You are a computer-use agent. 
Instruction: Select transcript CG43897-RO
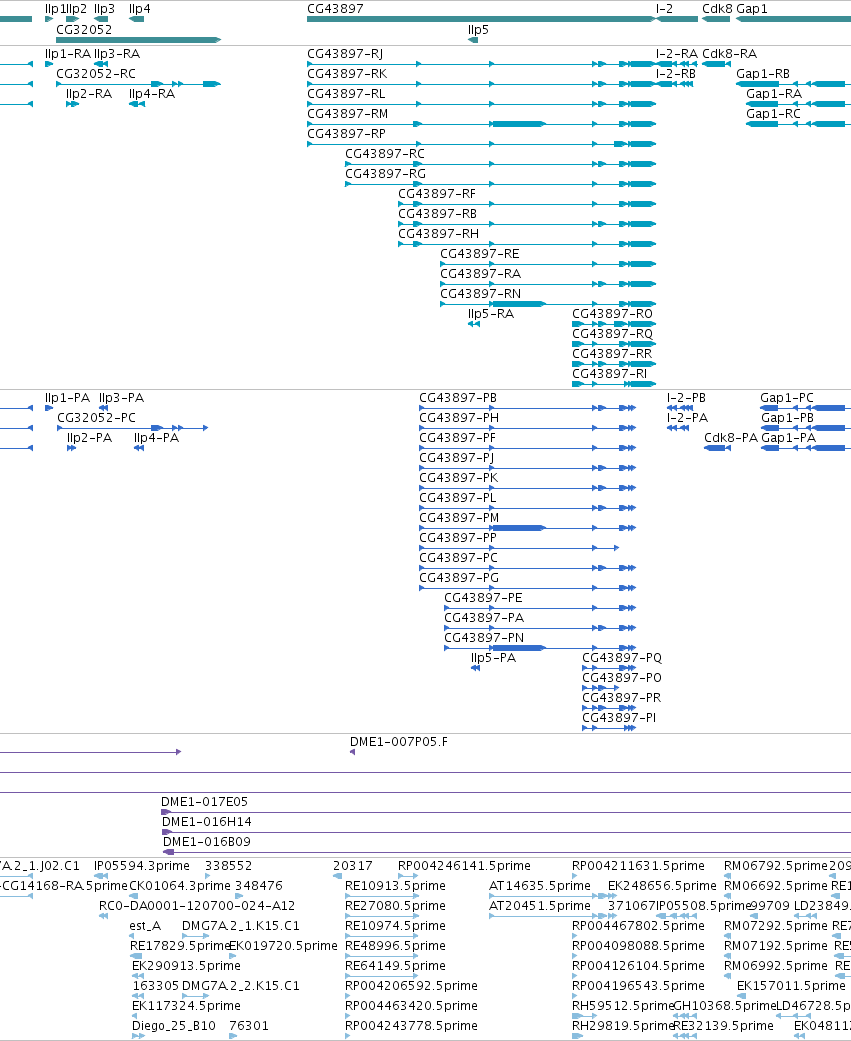point(614,324)
